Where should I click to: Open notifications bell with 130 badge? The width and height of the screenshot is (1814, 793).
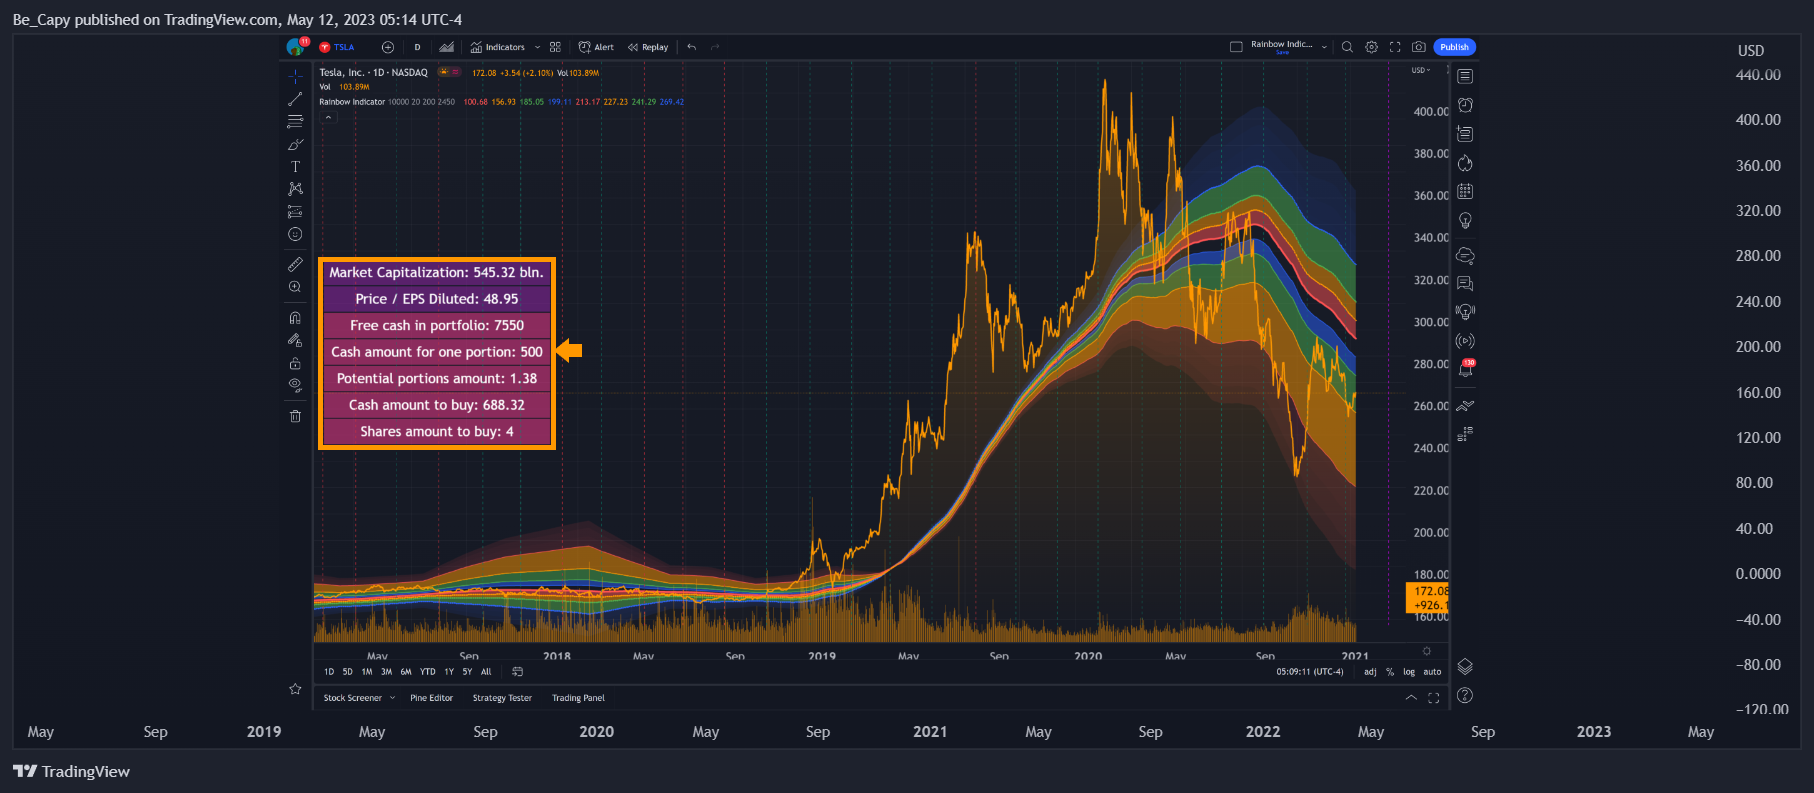(1465, 369)
